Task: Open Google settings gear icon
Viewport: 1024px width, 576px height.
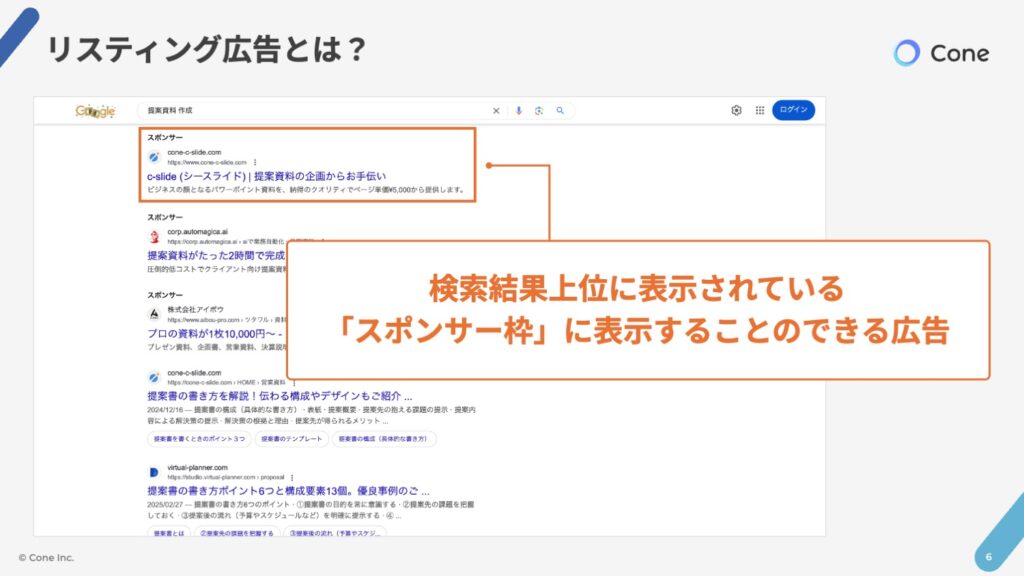Action: tap(737, 110)
